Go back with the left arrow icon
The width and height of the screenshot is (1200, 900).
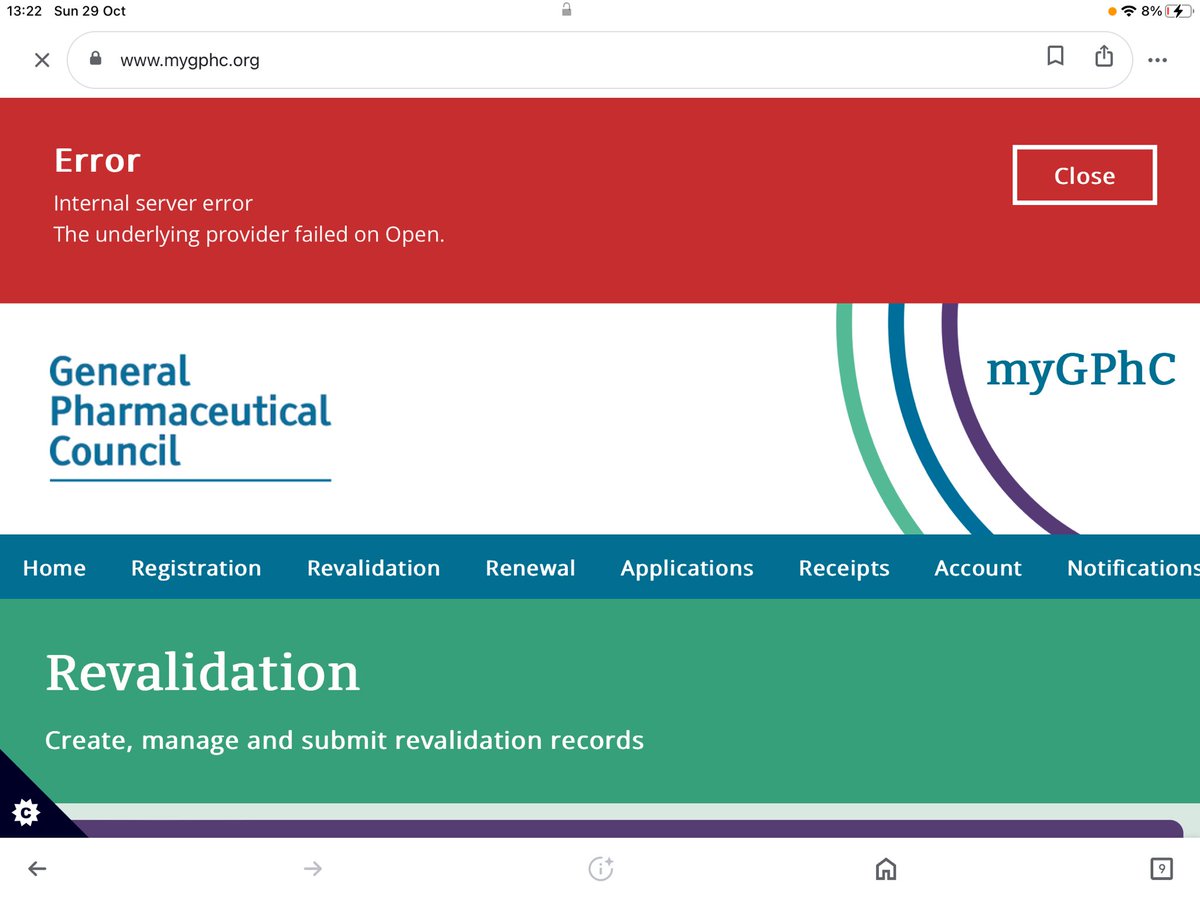click(37, 869)
